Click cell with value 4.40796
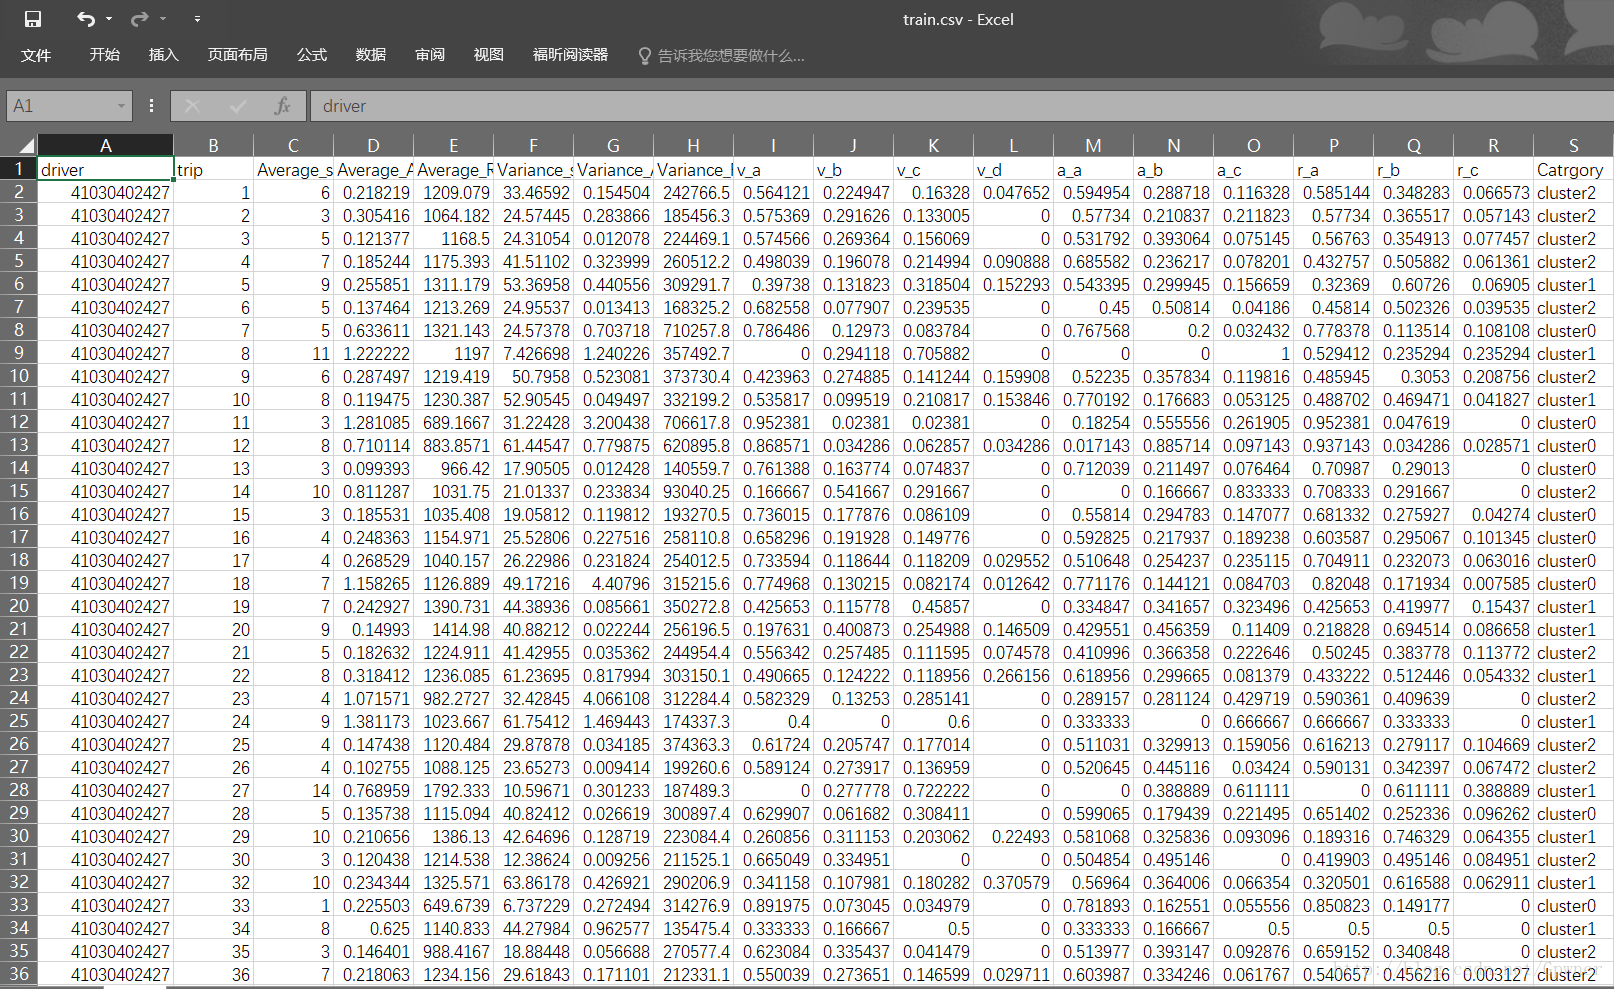The image size is (1614, 989). (x=613, y=583)
